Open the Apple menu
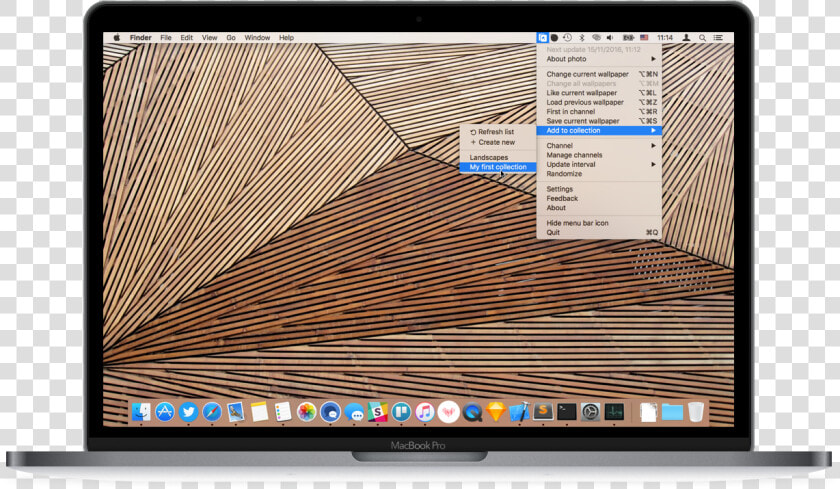 click(x=117, y=37)
